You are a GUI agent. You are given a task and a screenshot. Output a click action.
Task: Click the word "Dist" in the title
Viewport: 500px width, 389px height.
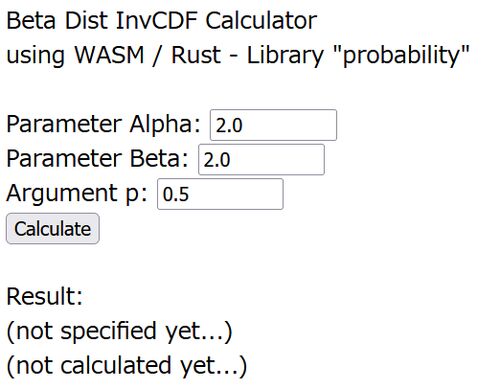point(86,20)
